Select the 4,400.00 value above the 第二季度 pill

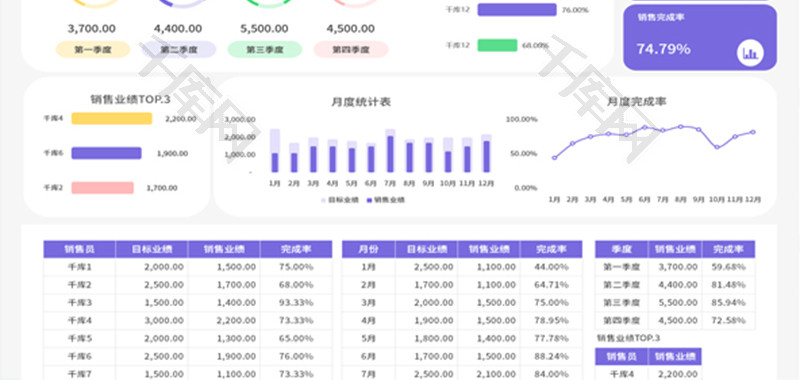click(x=178, y=29)
